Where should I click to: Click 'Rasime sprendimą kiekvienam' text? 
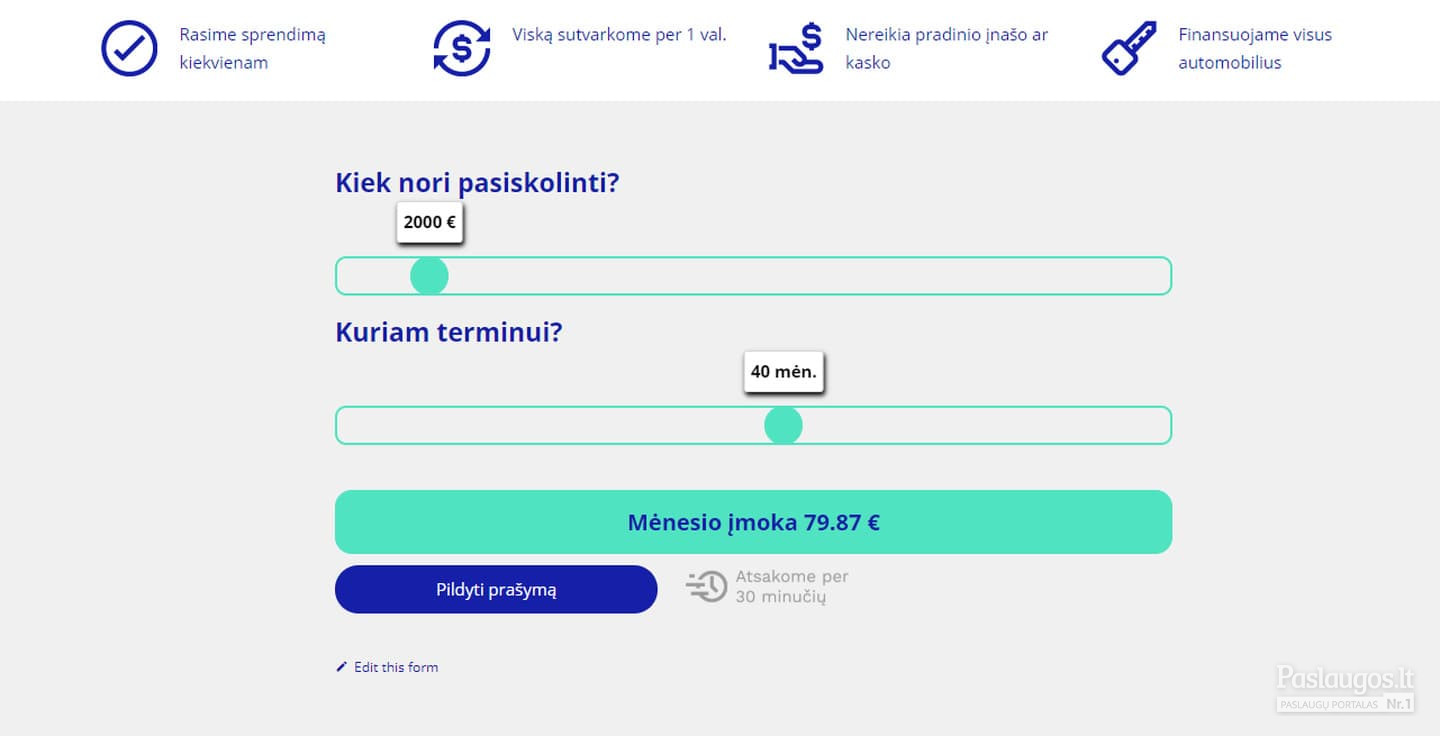tap(253, 48)
